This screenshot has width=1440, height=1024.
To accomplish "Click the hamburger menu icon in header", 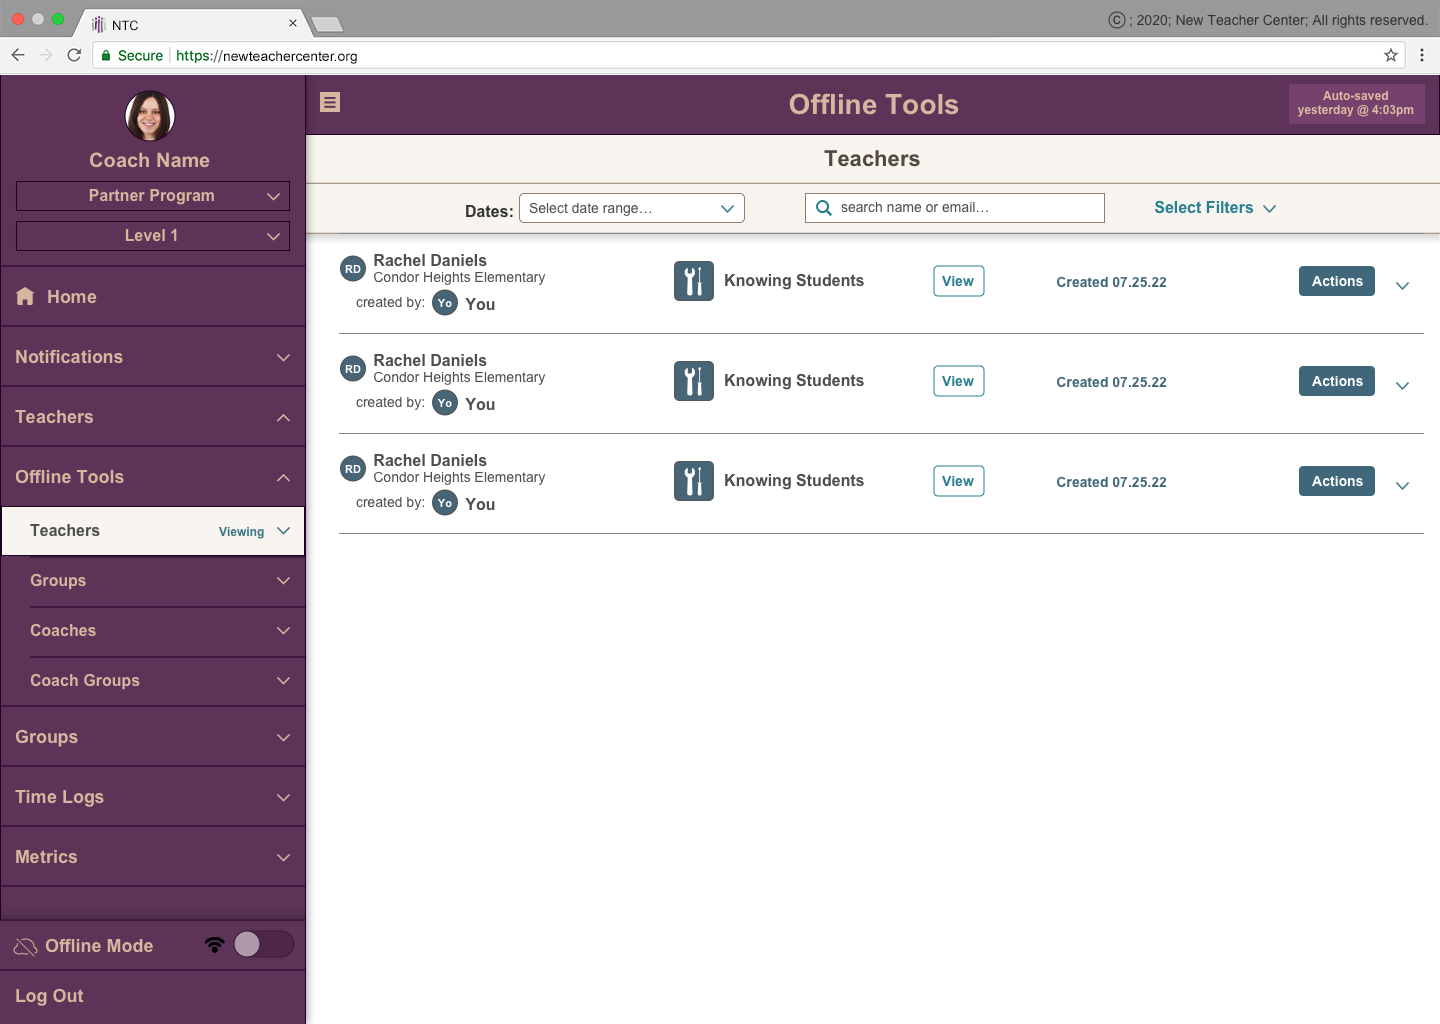I will (330, 102).
